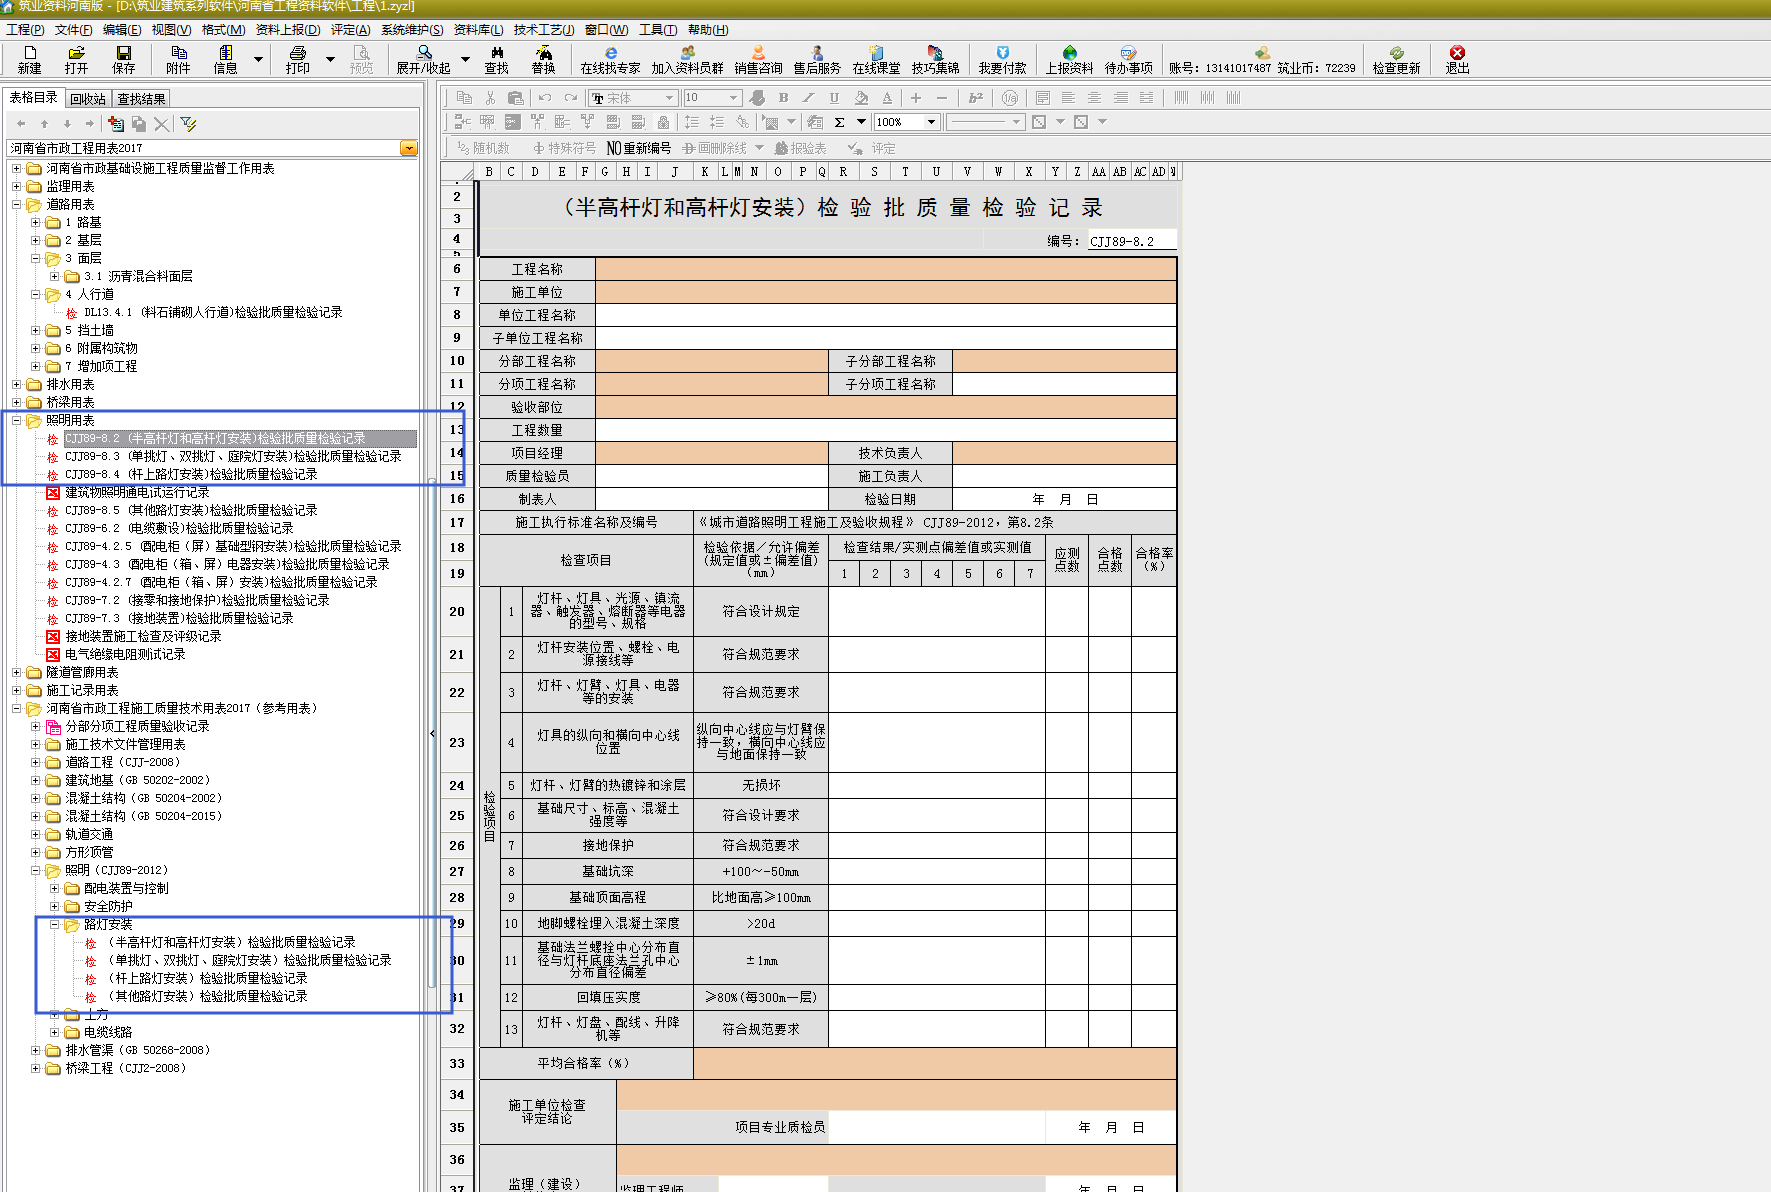Click the fill color bucket icon

pyautogui.click(x=861, y=98)
